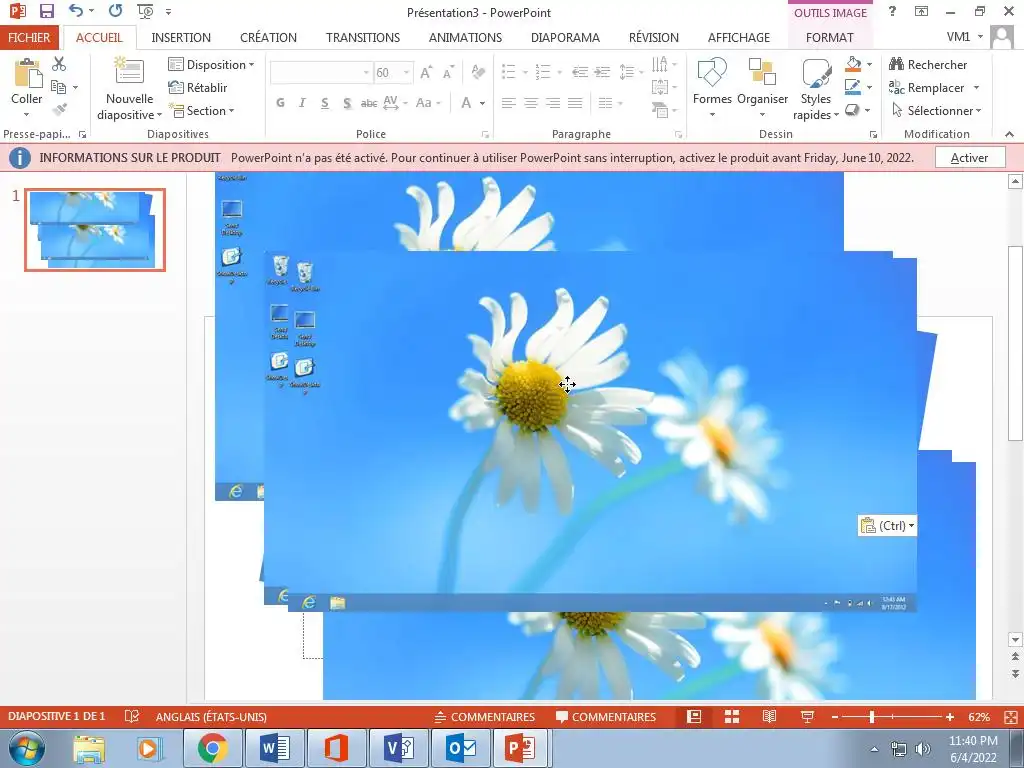Decrease font size with small A icon

tap(448, 72)
